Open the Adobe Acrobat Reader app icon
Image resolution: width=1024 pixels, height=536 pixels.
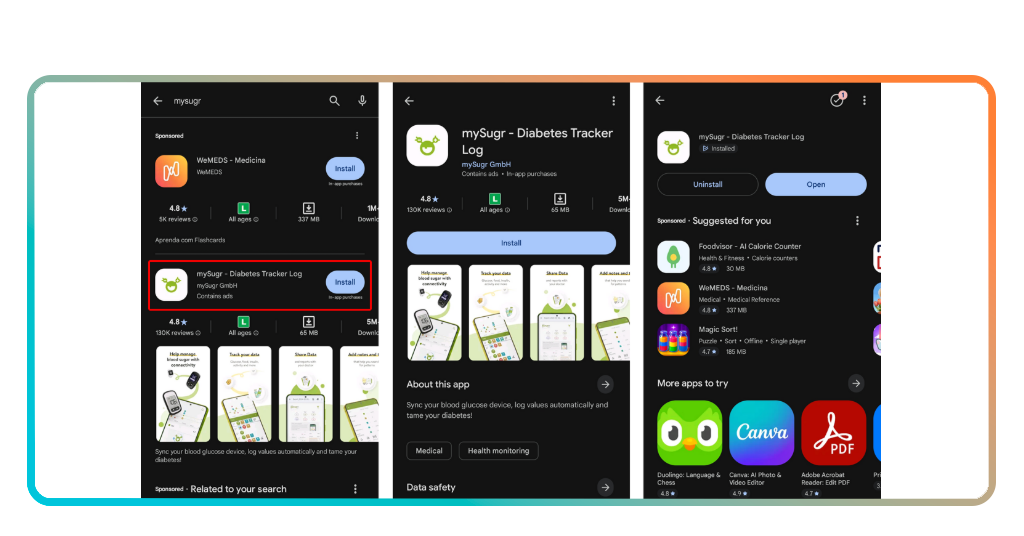click(833, 433)
